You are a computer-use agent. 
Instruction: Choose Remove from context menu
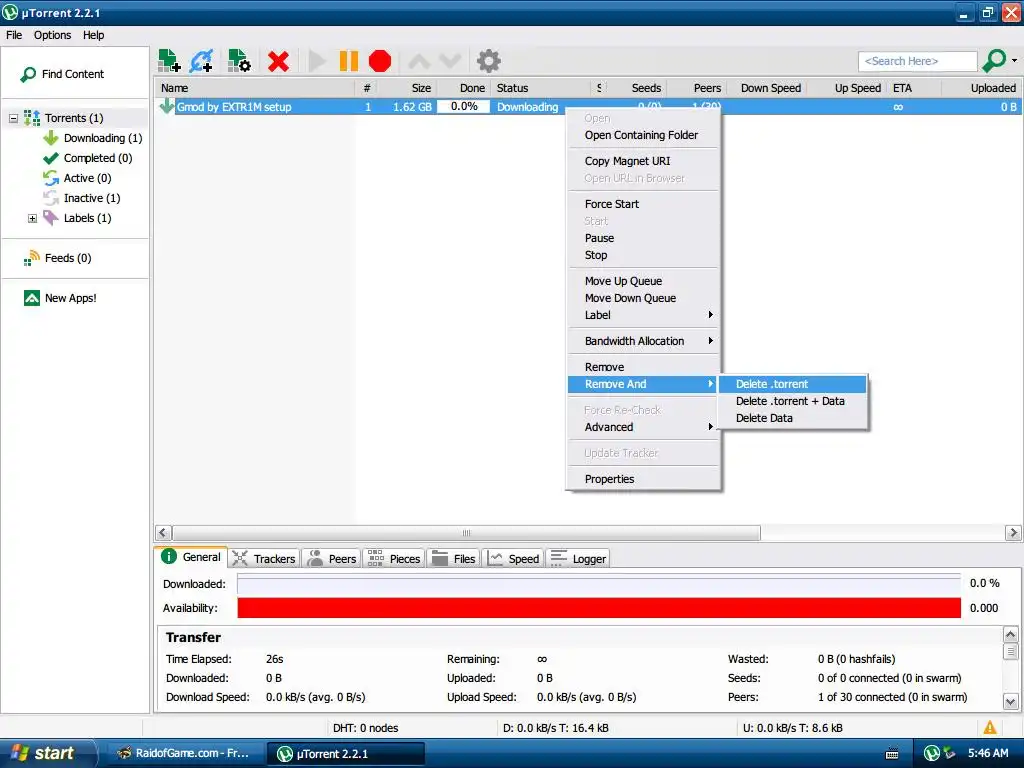coord(643,368)
